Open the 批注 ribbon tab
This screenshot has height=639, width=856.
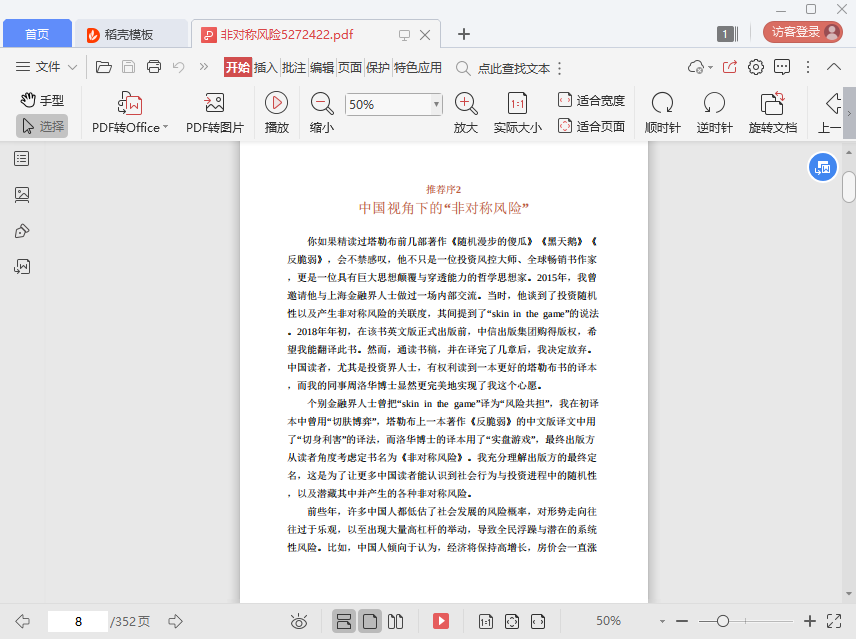294,68
